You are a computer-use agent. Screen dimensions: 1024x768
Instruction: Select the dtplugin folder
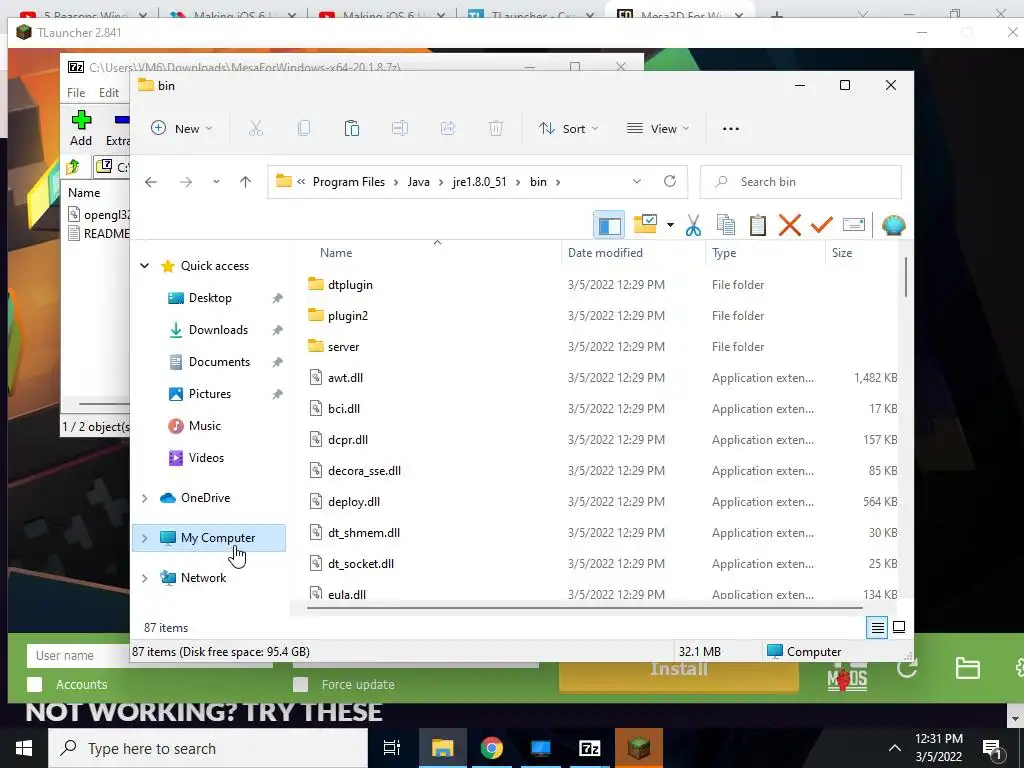[x=350, y=285]
